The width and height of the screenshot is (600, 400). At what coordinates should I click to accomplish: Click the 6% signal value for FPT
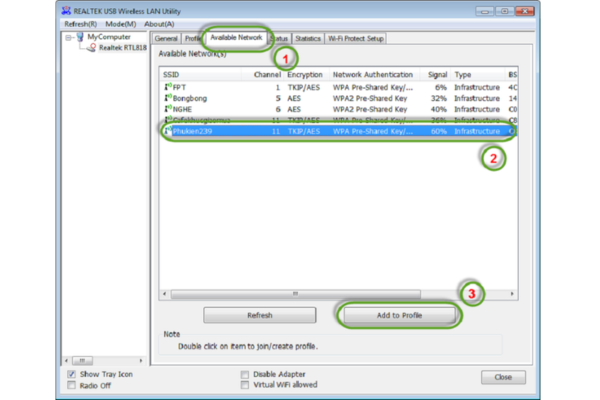(440, 87)
